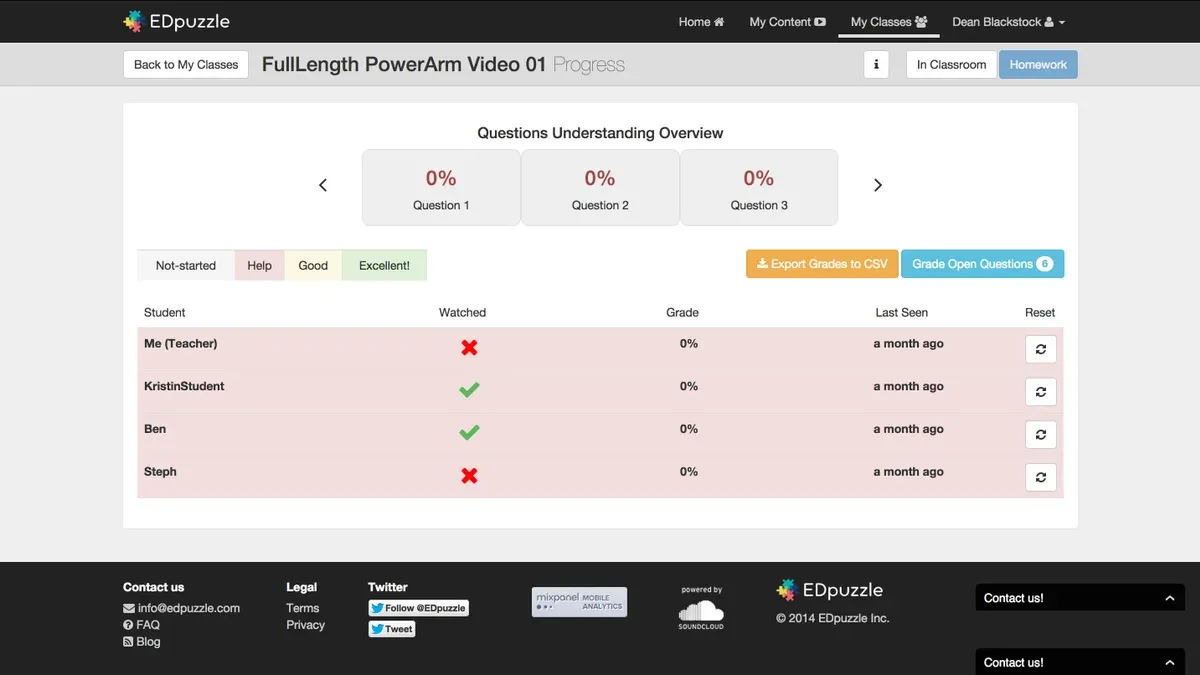
Task: Open Dean Blackstock account dropdown
Action: (x=1008, y=22)
